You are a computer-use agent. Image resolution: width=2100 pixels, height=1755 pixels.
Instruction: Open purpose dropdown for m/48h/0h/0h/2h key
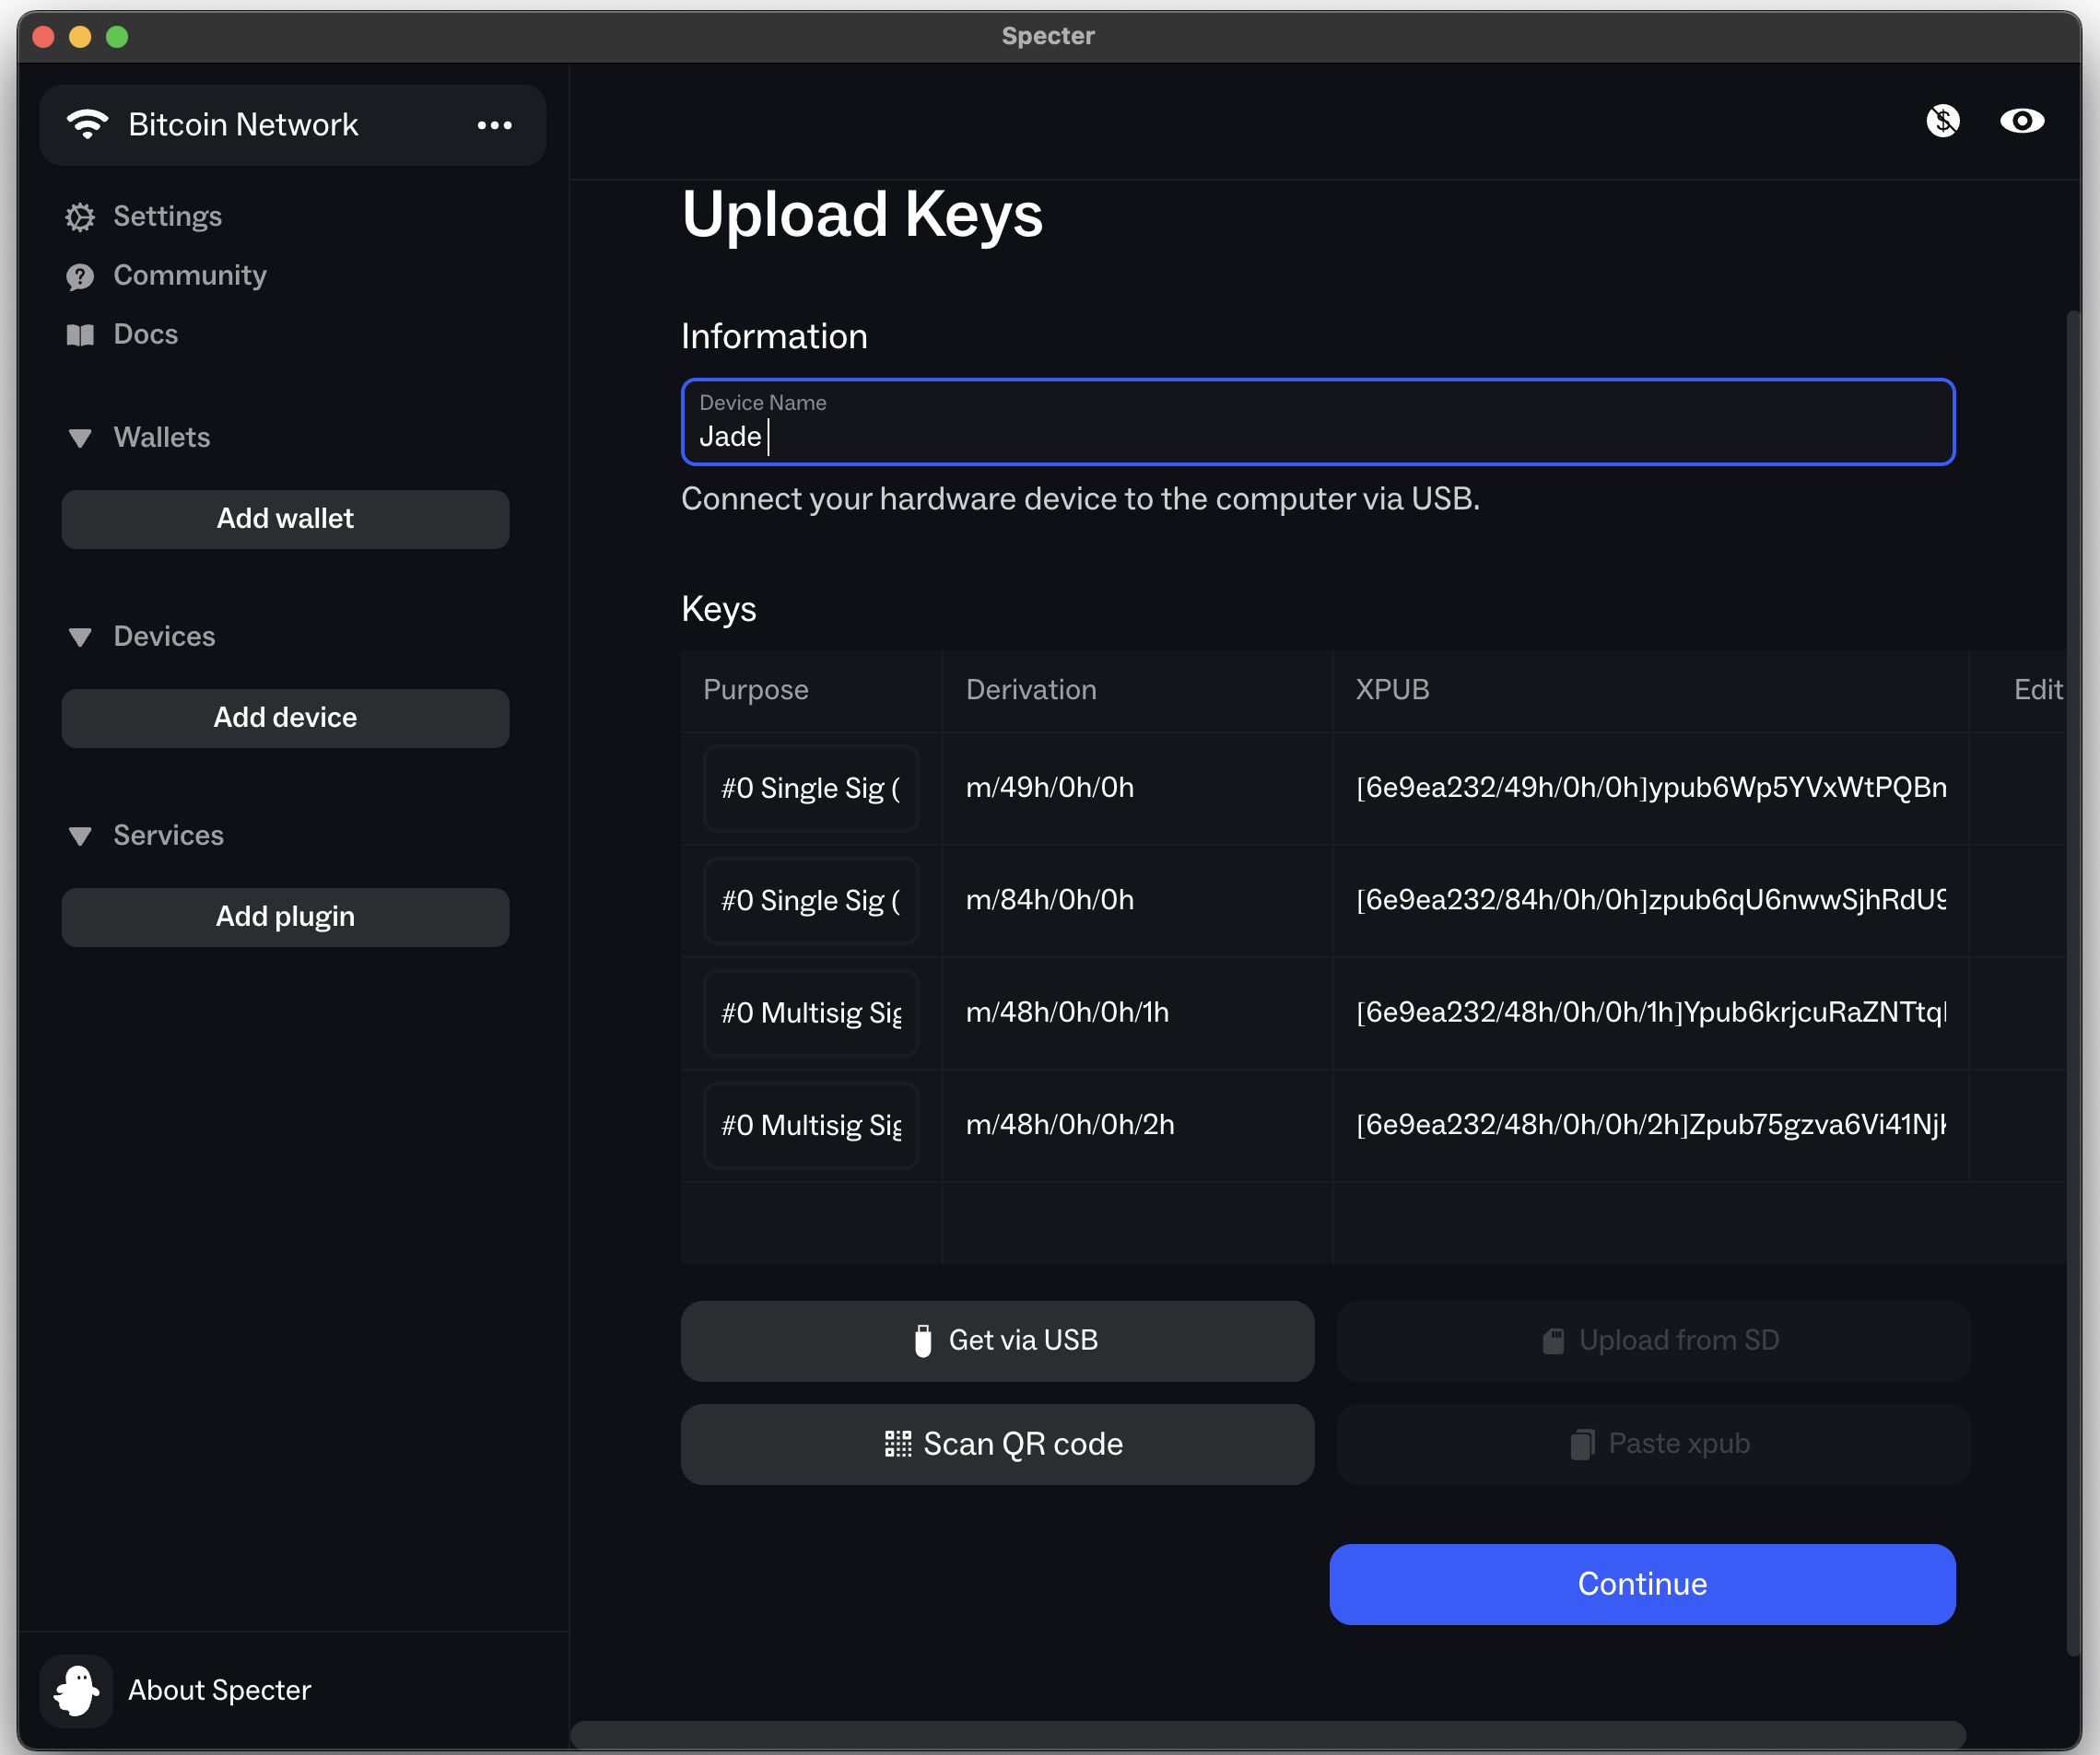point(811,1125)
